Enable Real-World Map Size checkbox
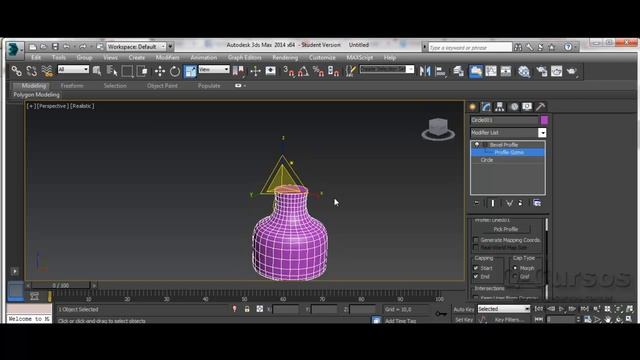This screenshot has width=640, height=360. tap(476, 247)
